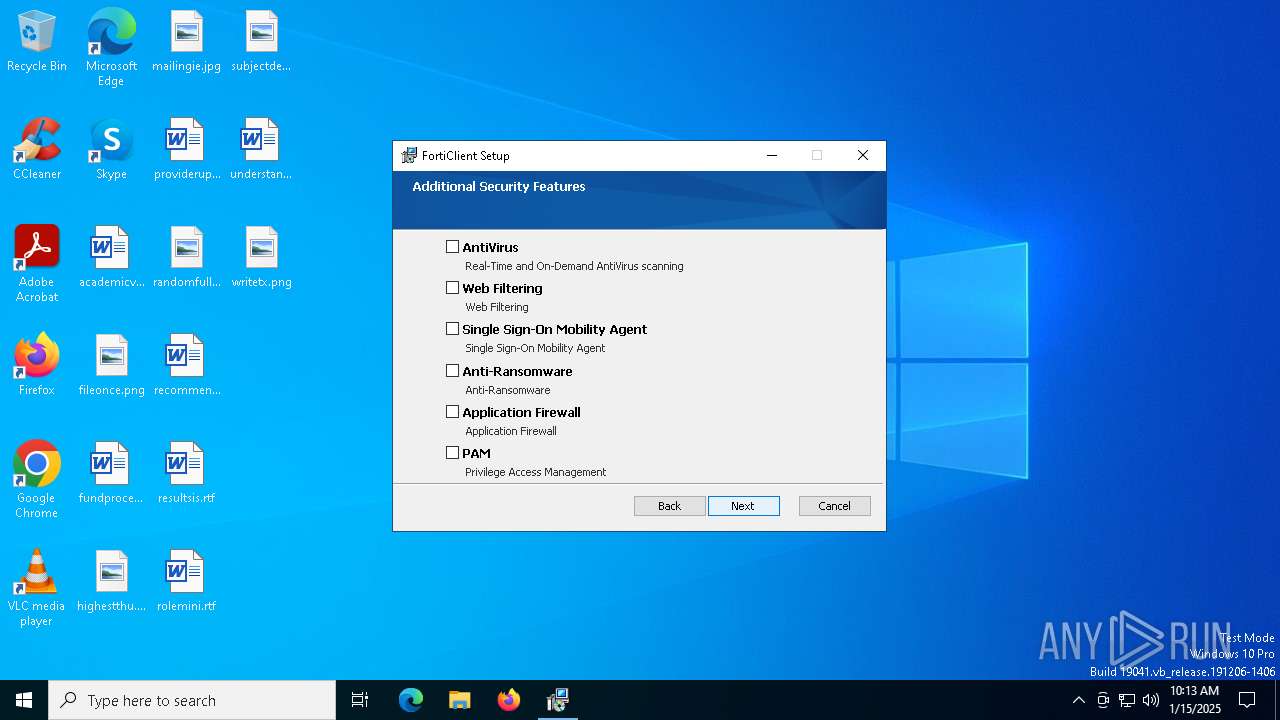Viewport: 1280px width, 720px height.
Task: Close the FortiClient Setup window
Action: coord(862,155)
